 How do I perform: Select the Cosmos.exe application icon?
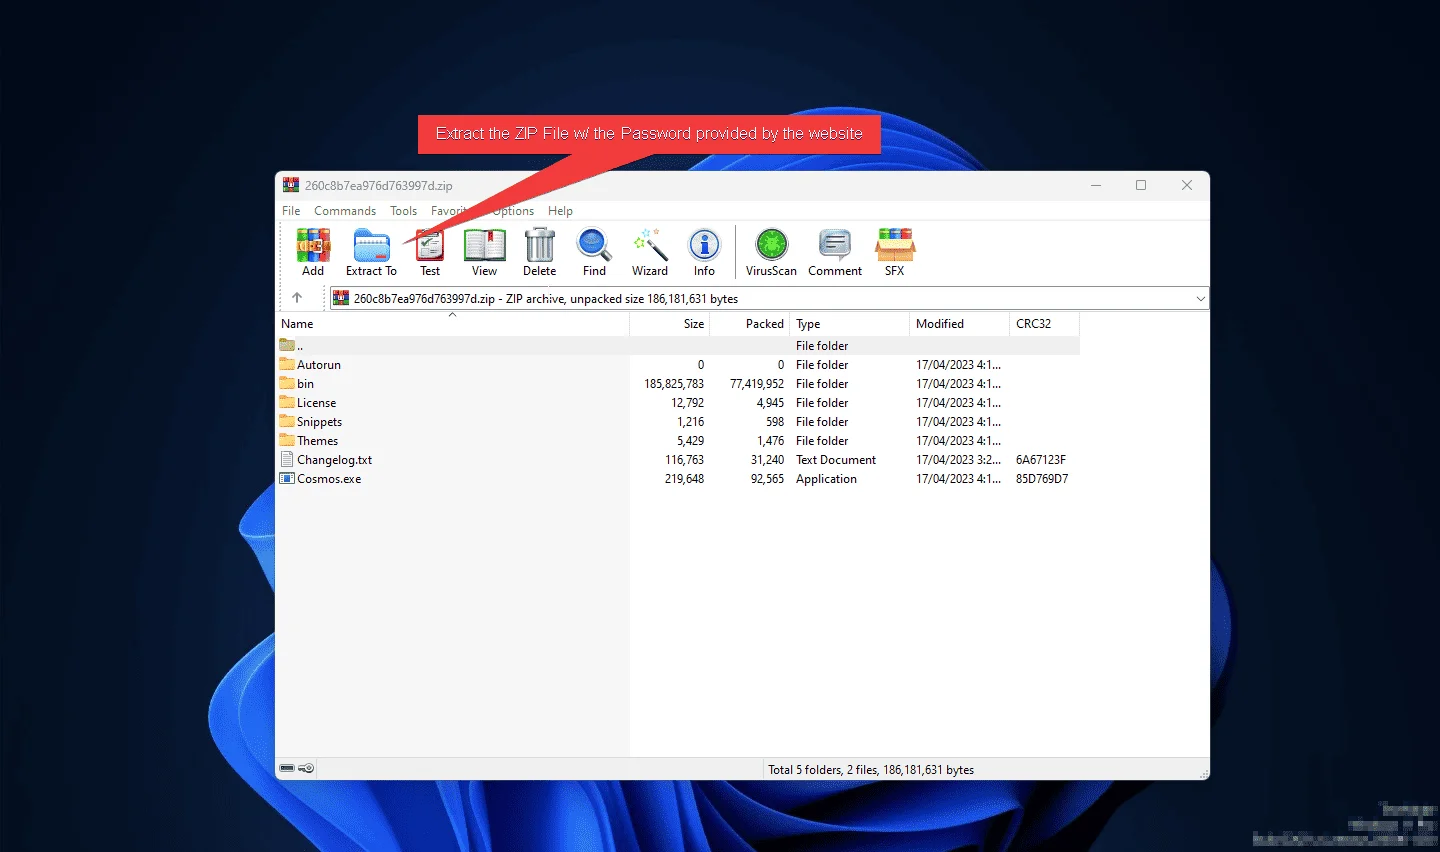pos(287,479)
